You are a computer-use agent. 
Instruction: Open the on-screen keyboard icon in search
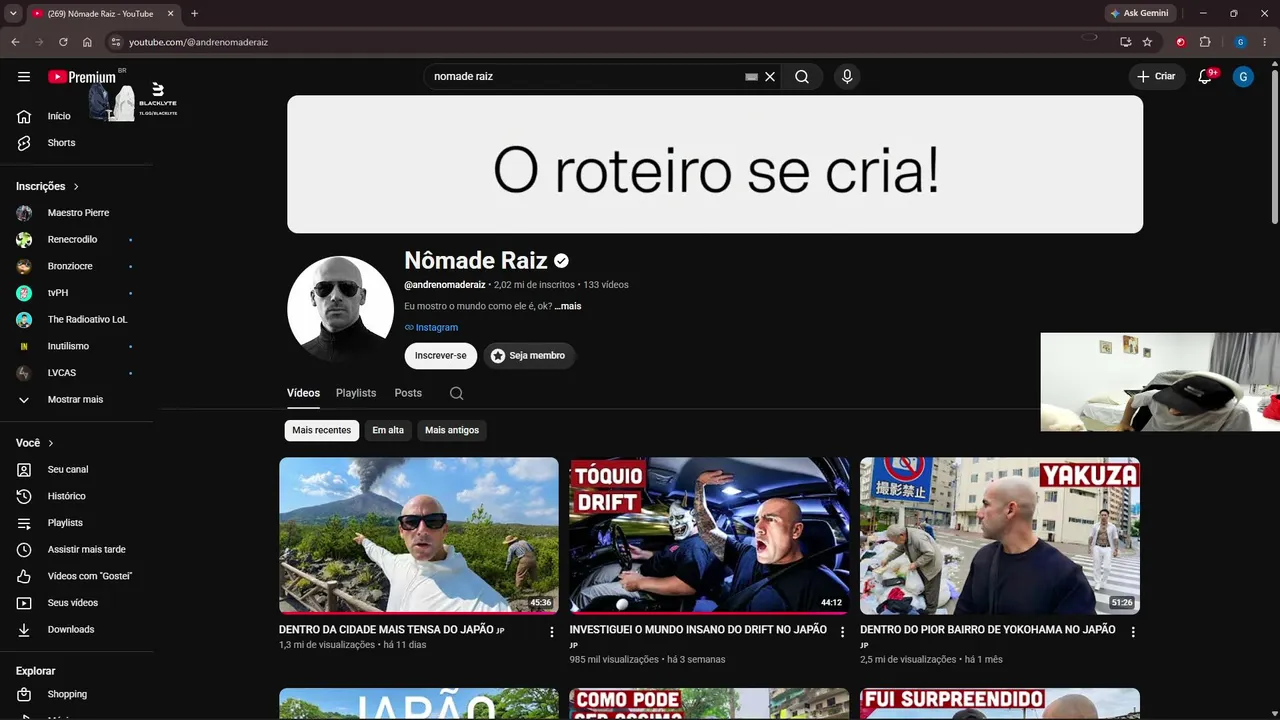[x=751, y=77]
